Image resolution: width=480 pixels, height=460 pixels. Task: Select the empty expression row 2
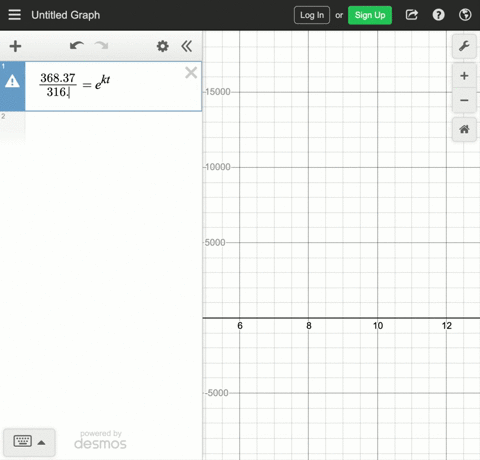pos(101,128)
